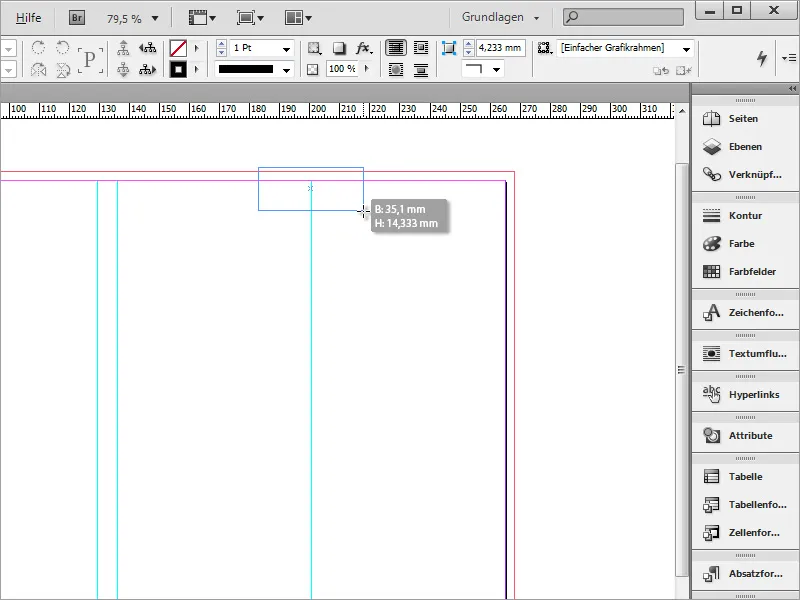Open opacity slider arrow next to 100 %
800x600 pixels.
tap(366, 68)
